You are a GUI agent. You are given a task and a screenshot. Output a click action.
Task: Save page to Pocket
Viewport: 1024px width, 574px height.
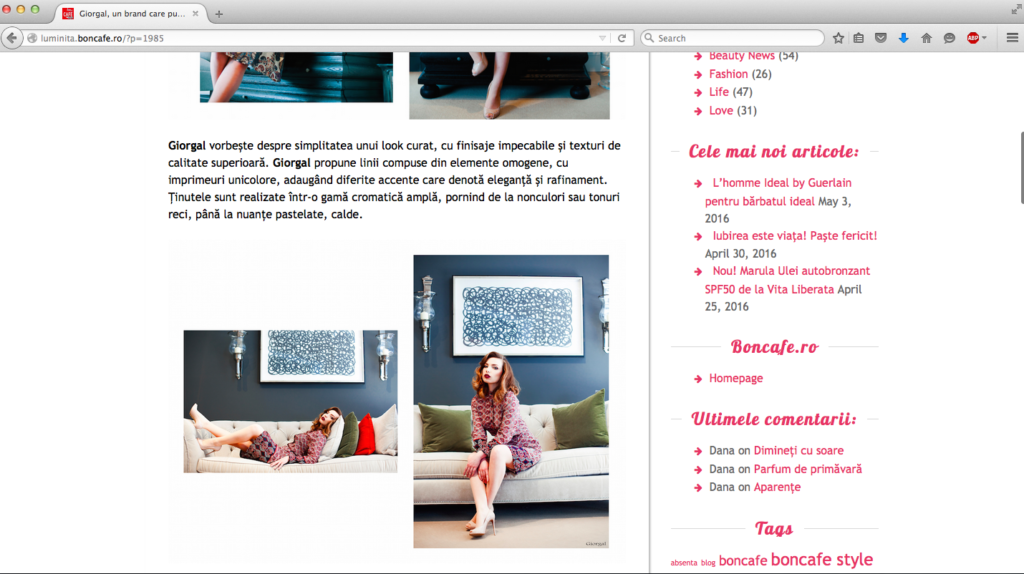pyautogui.click(x=881, y=38)
